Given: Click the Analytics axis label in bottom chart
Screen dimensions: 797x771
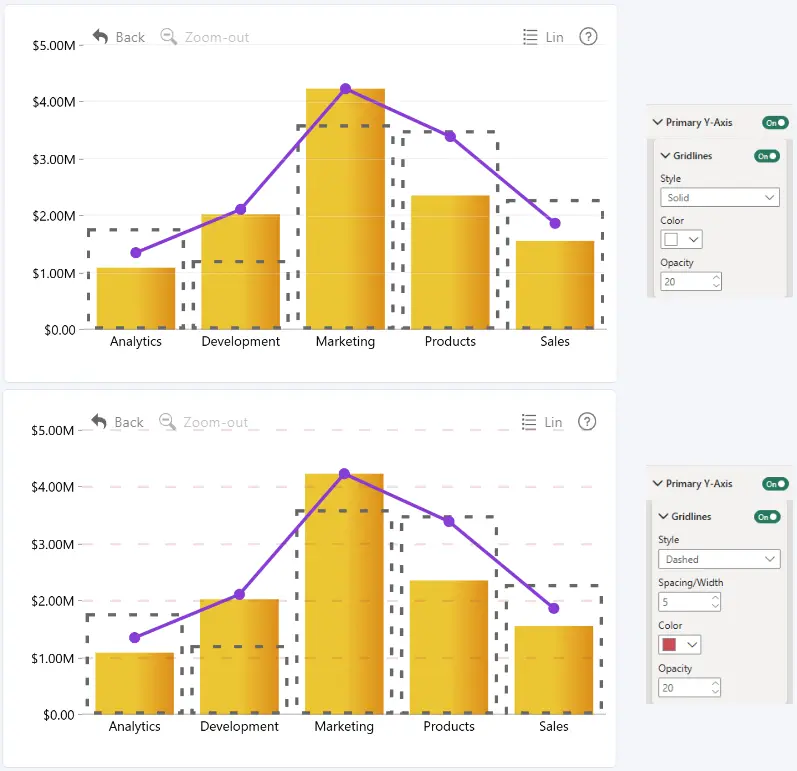Looking at the screenshot, I should 135,726.
